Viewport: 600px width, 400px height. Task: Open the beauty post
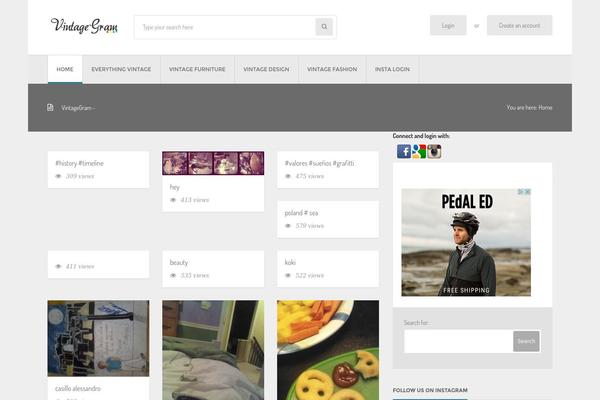(x=179, y=263)
